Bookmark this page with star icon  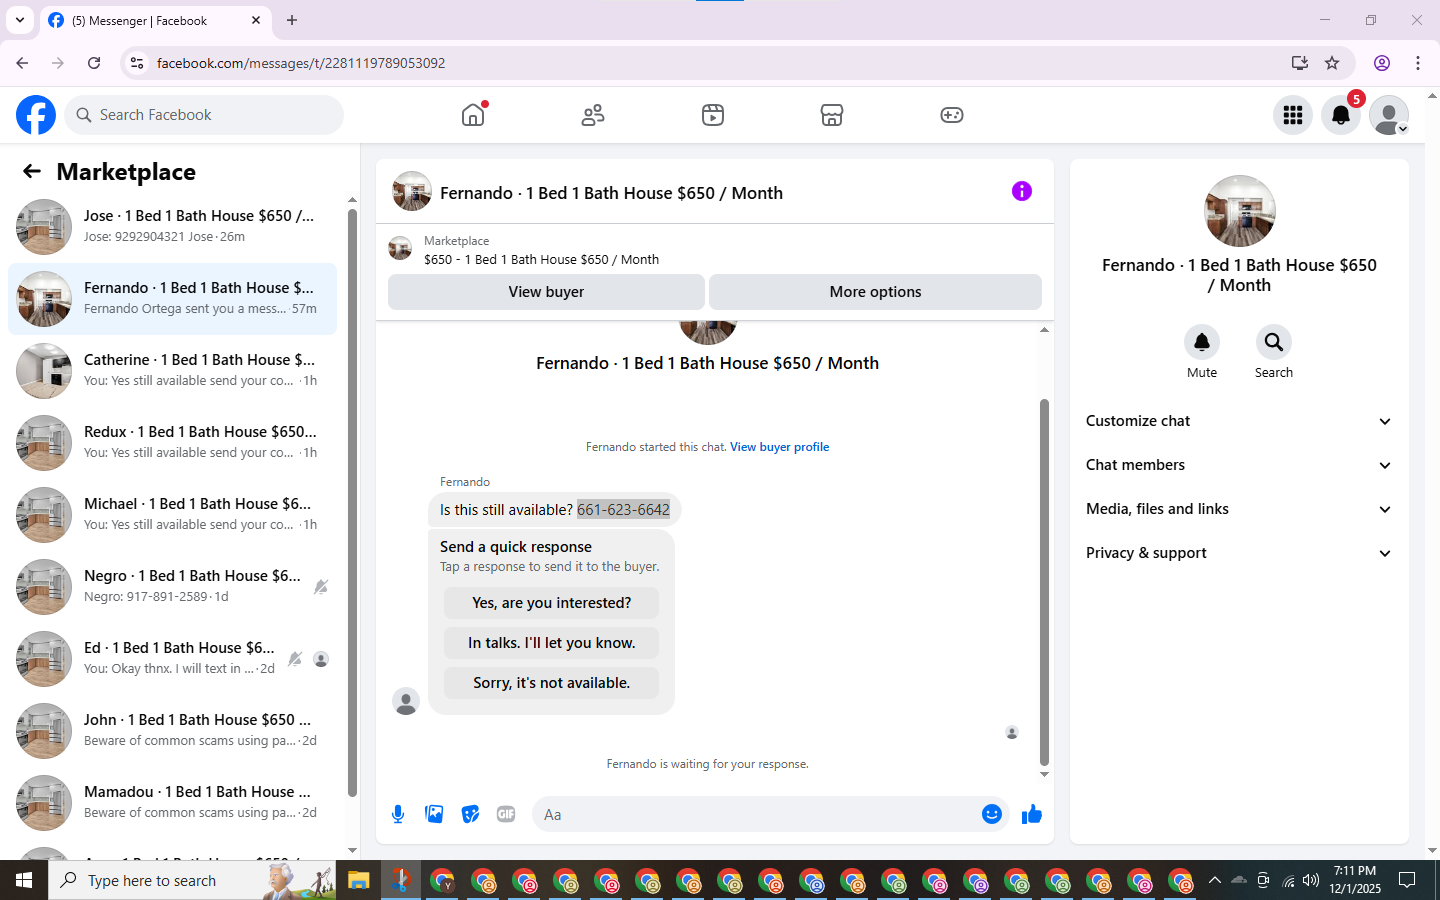[x=1332, y=63]
